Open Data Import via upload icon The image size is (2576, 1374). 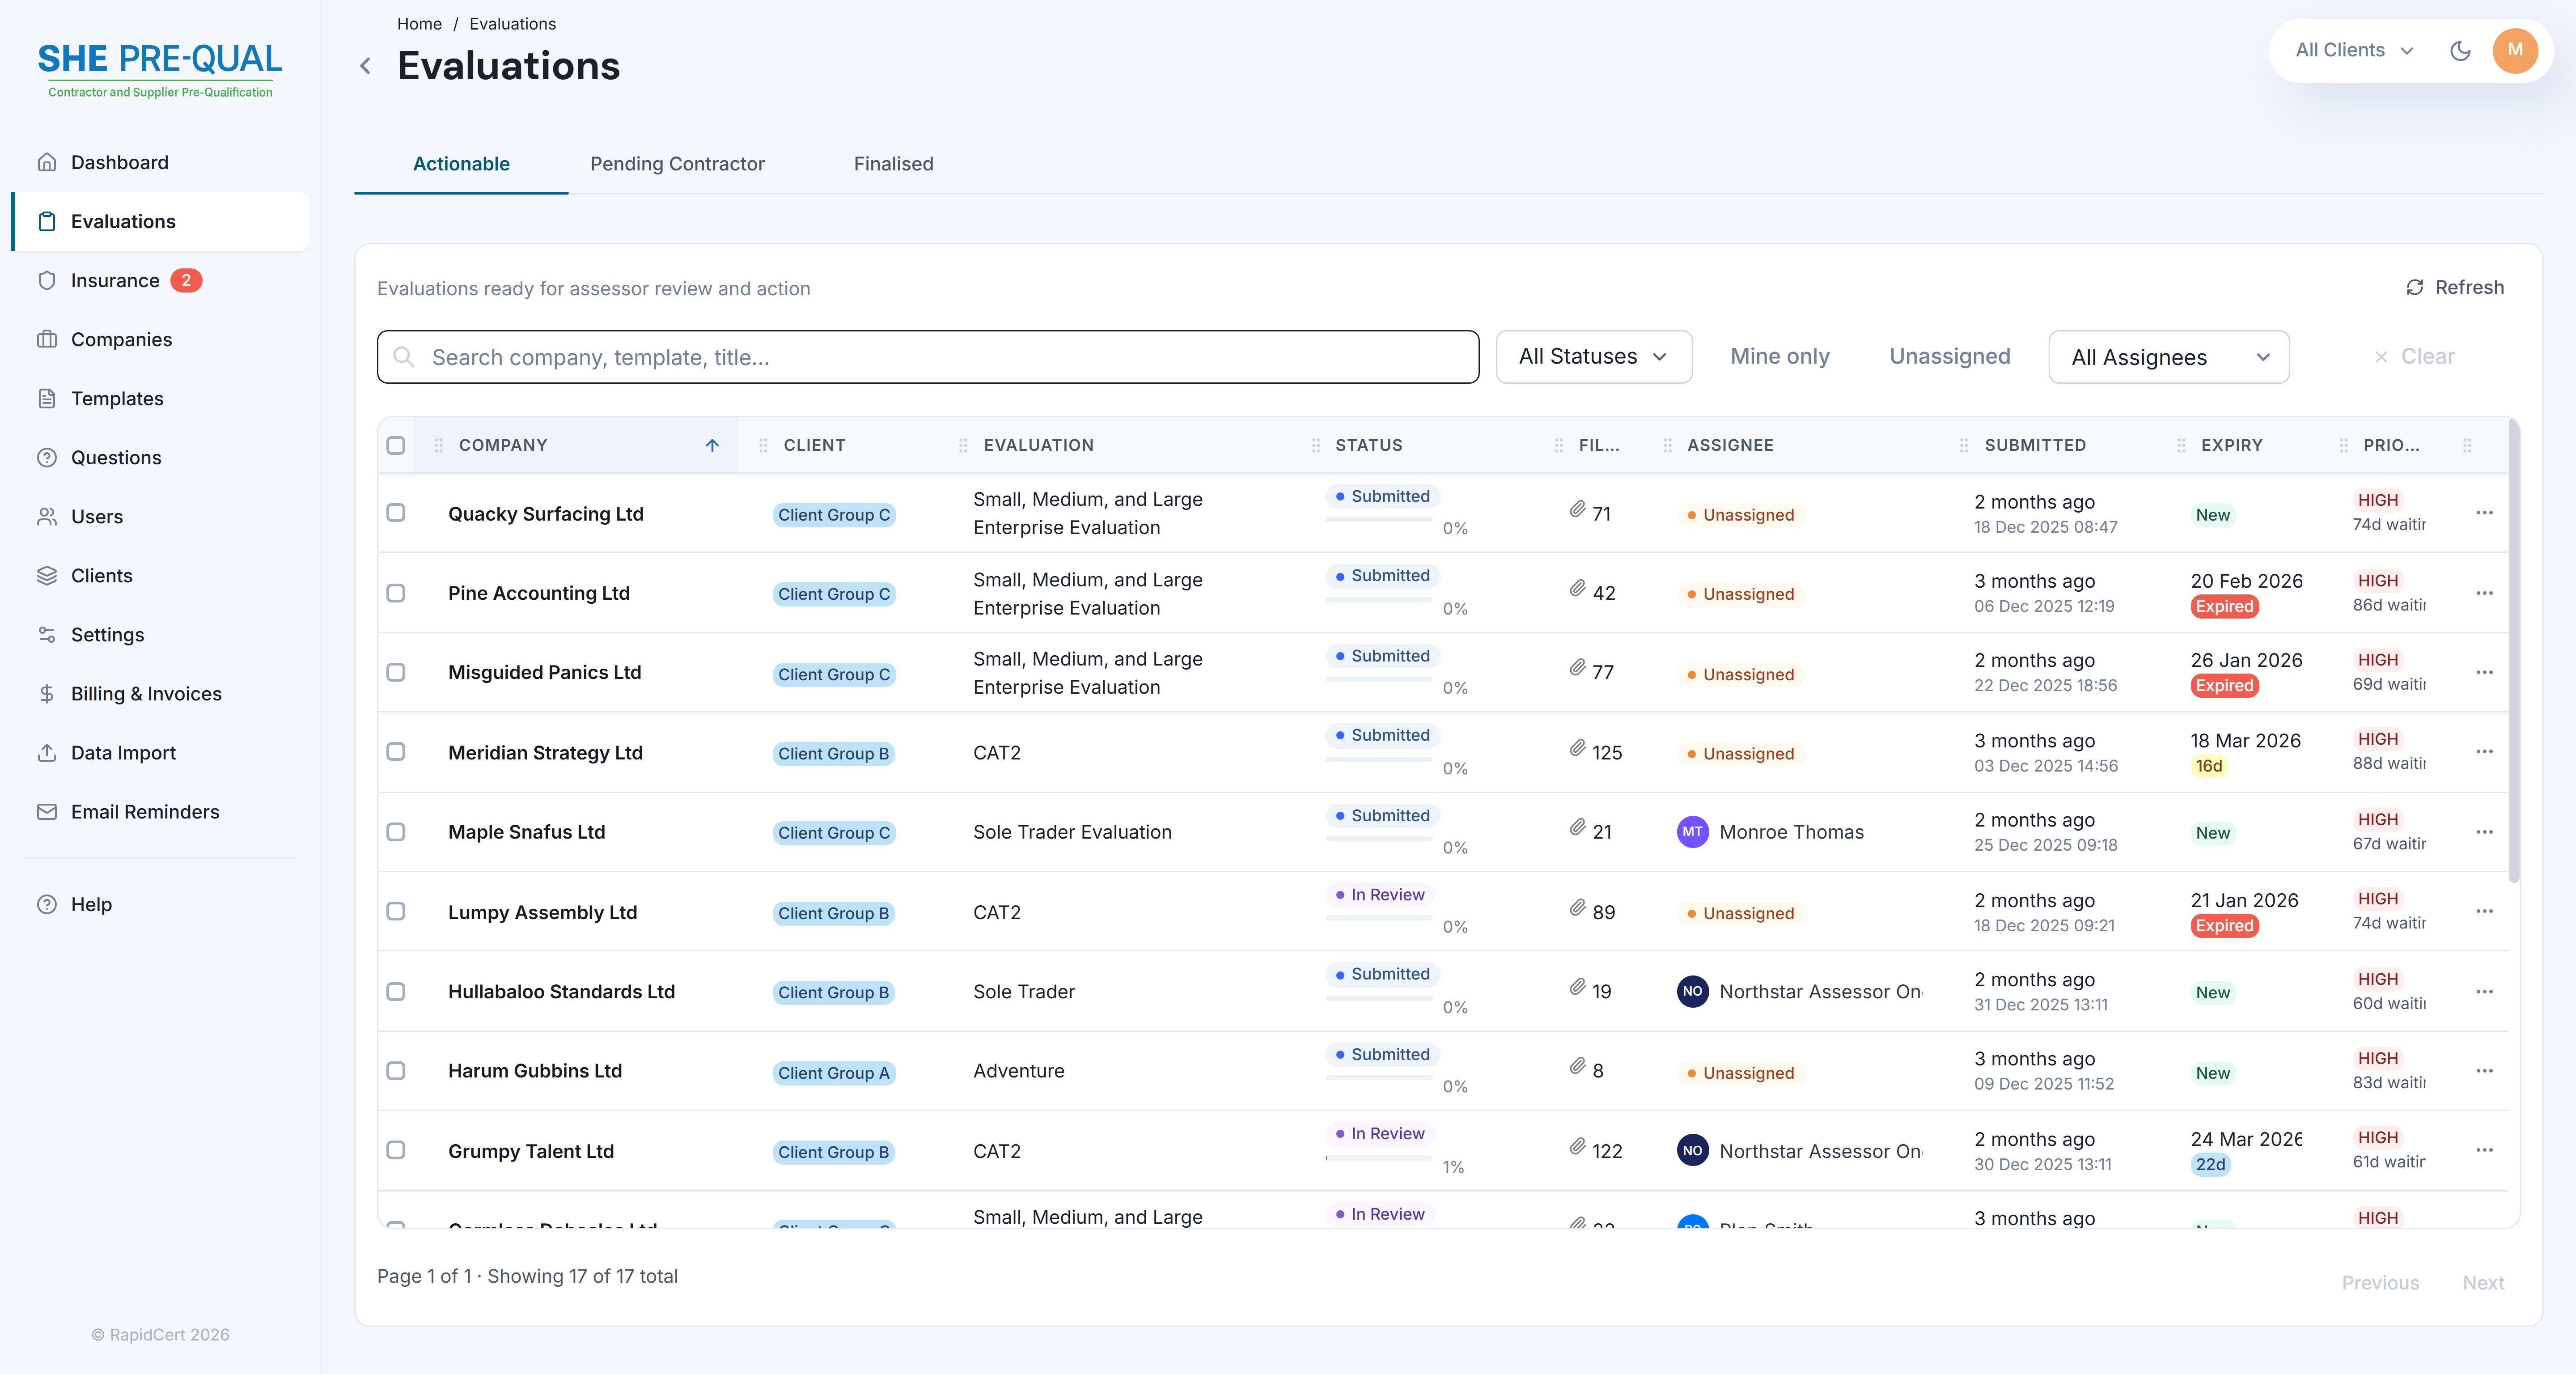point(47,752)
